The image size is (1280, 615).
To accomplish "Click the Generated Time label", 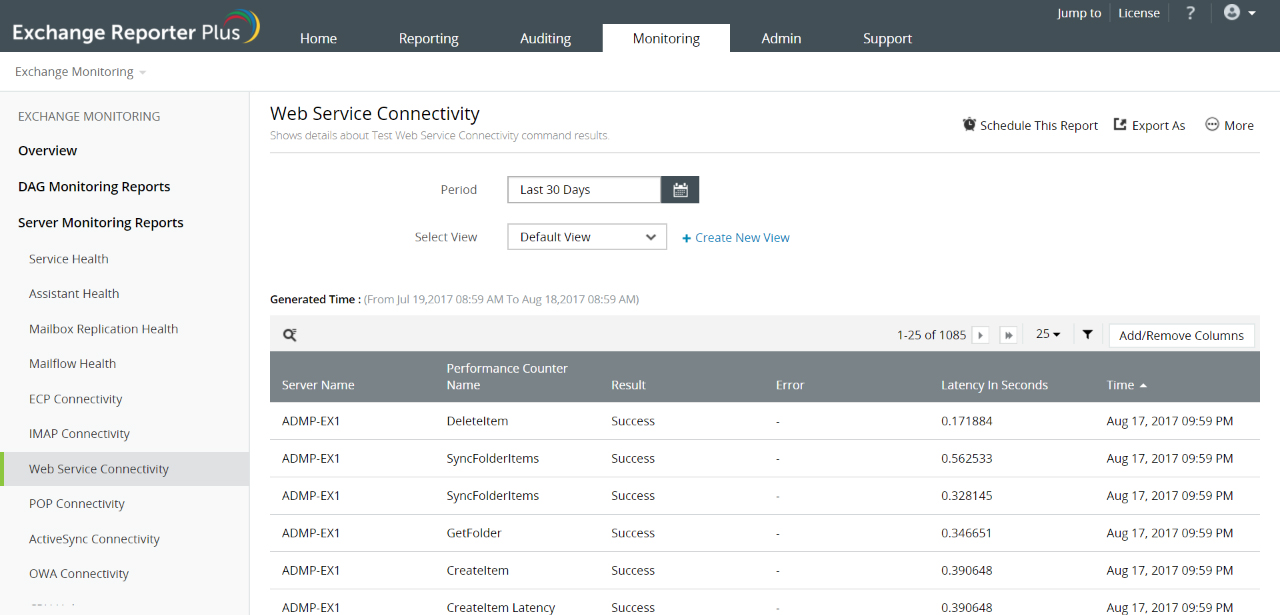I will click(x=315, y=299).
